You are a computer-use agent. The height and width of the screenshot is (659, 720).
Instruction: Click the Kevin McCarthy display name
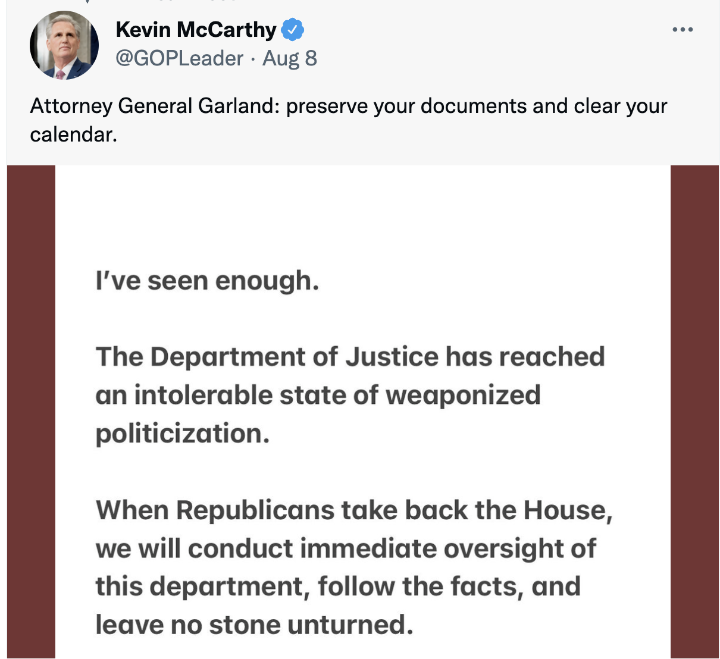[196, 30]
